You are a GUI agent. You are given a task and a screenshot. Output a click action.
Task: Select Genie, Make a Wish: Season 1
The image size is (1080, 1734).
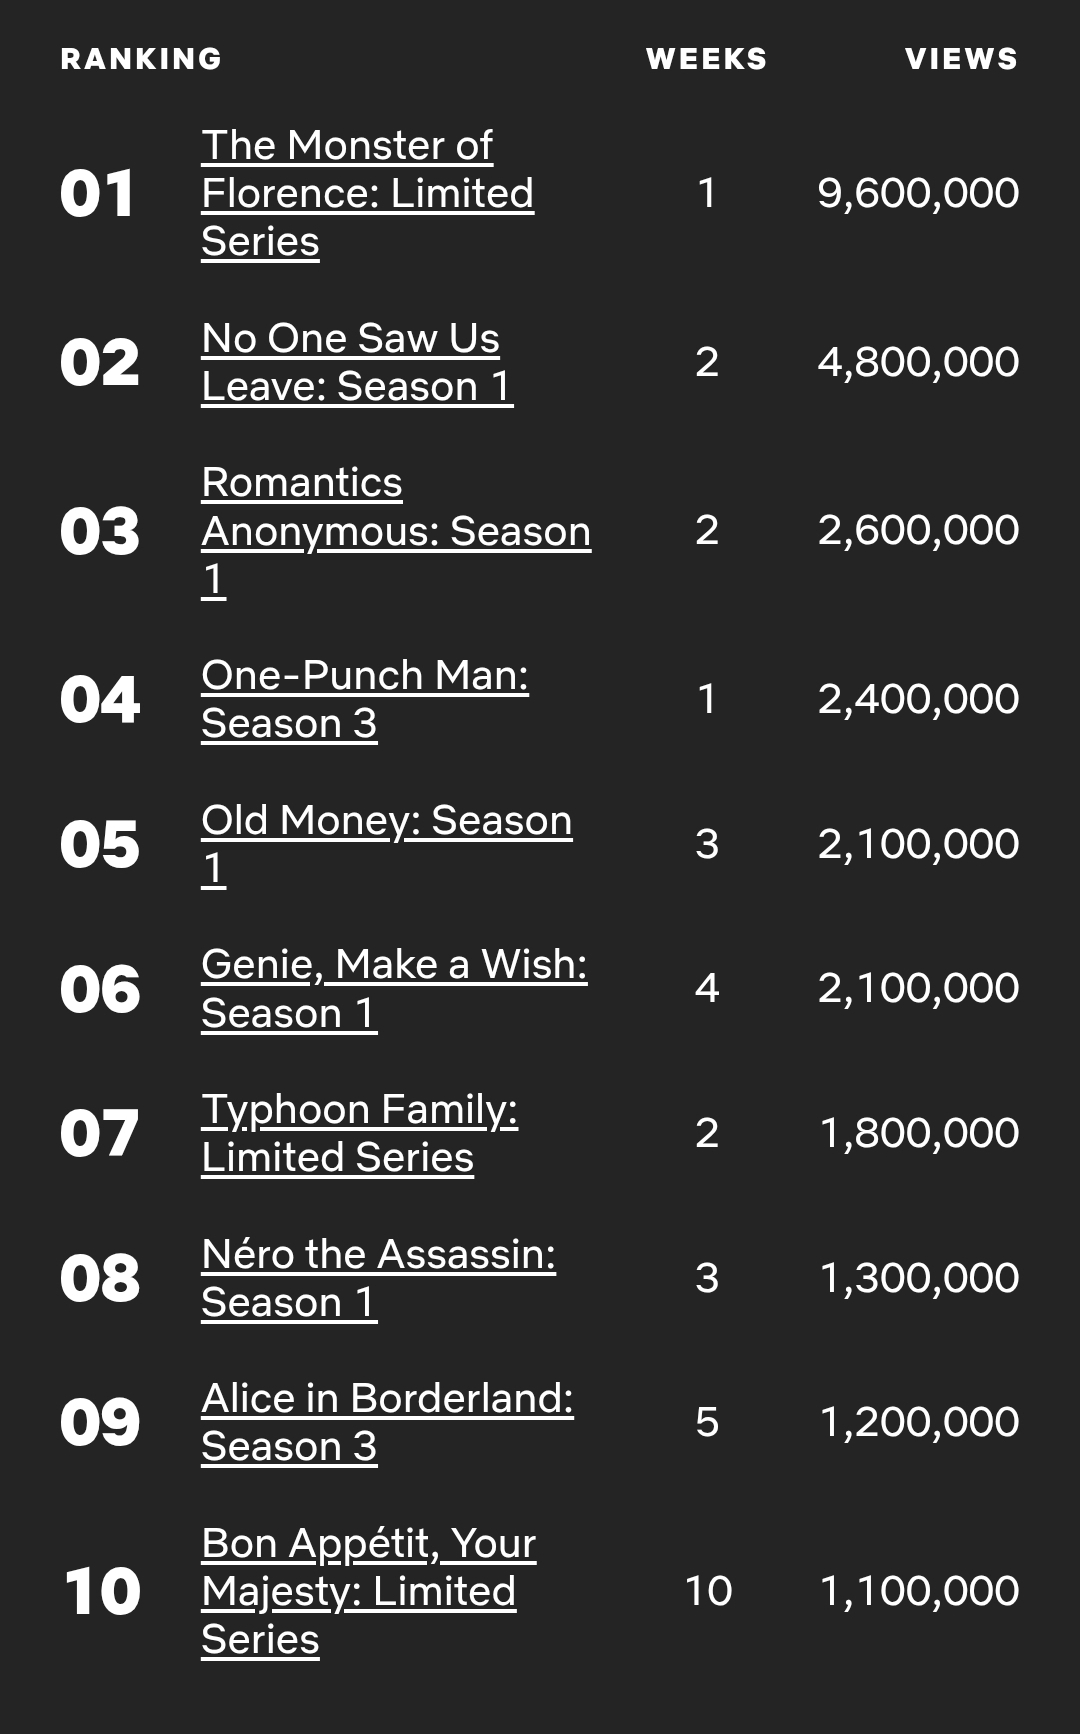click(393, 988)
